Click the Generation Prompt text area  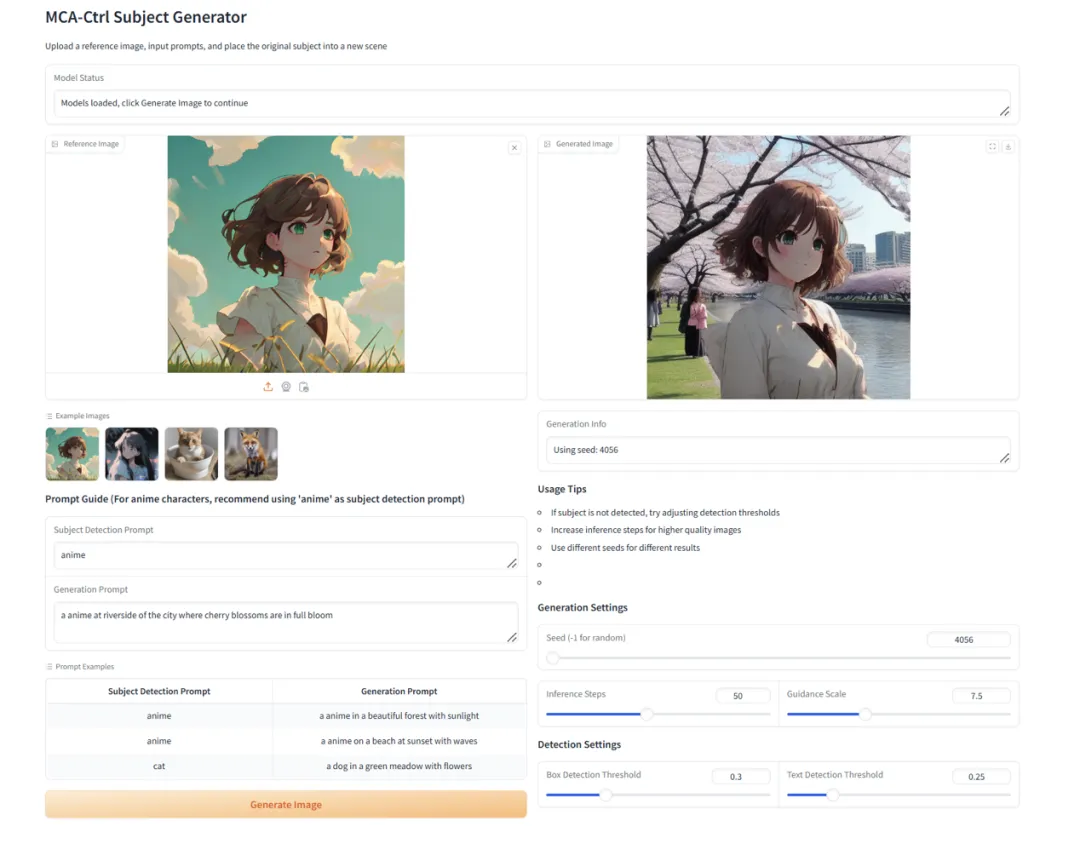click(x=286, y=623)
